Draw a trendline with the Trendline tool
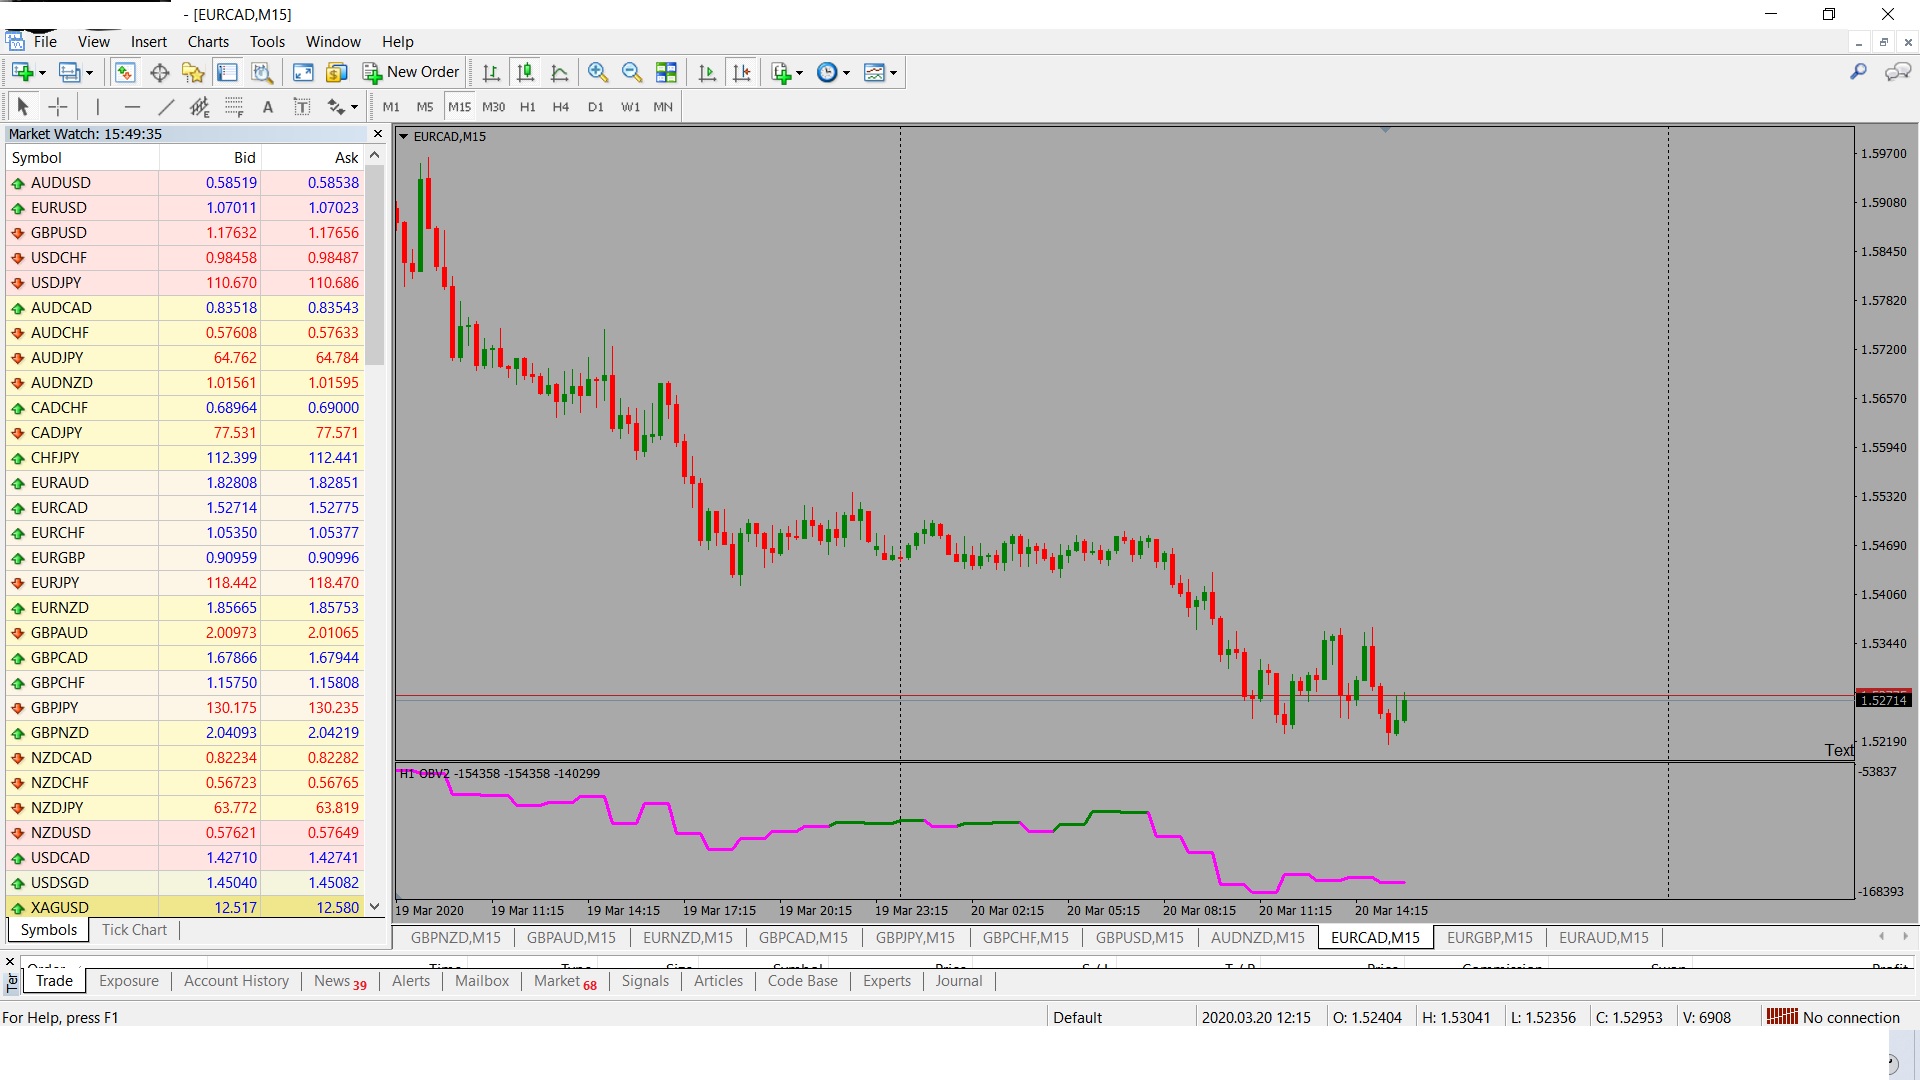The image size is (1920, 1080). click(166, 107)
